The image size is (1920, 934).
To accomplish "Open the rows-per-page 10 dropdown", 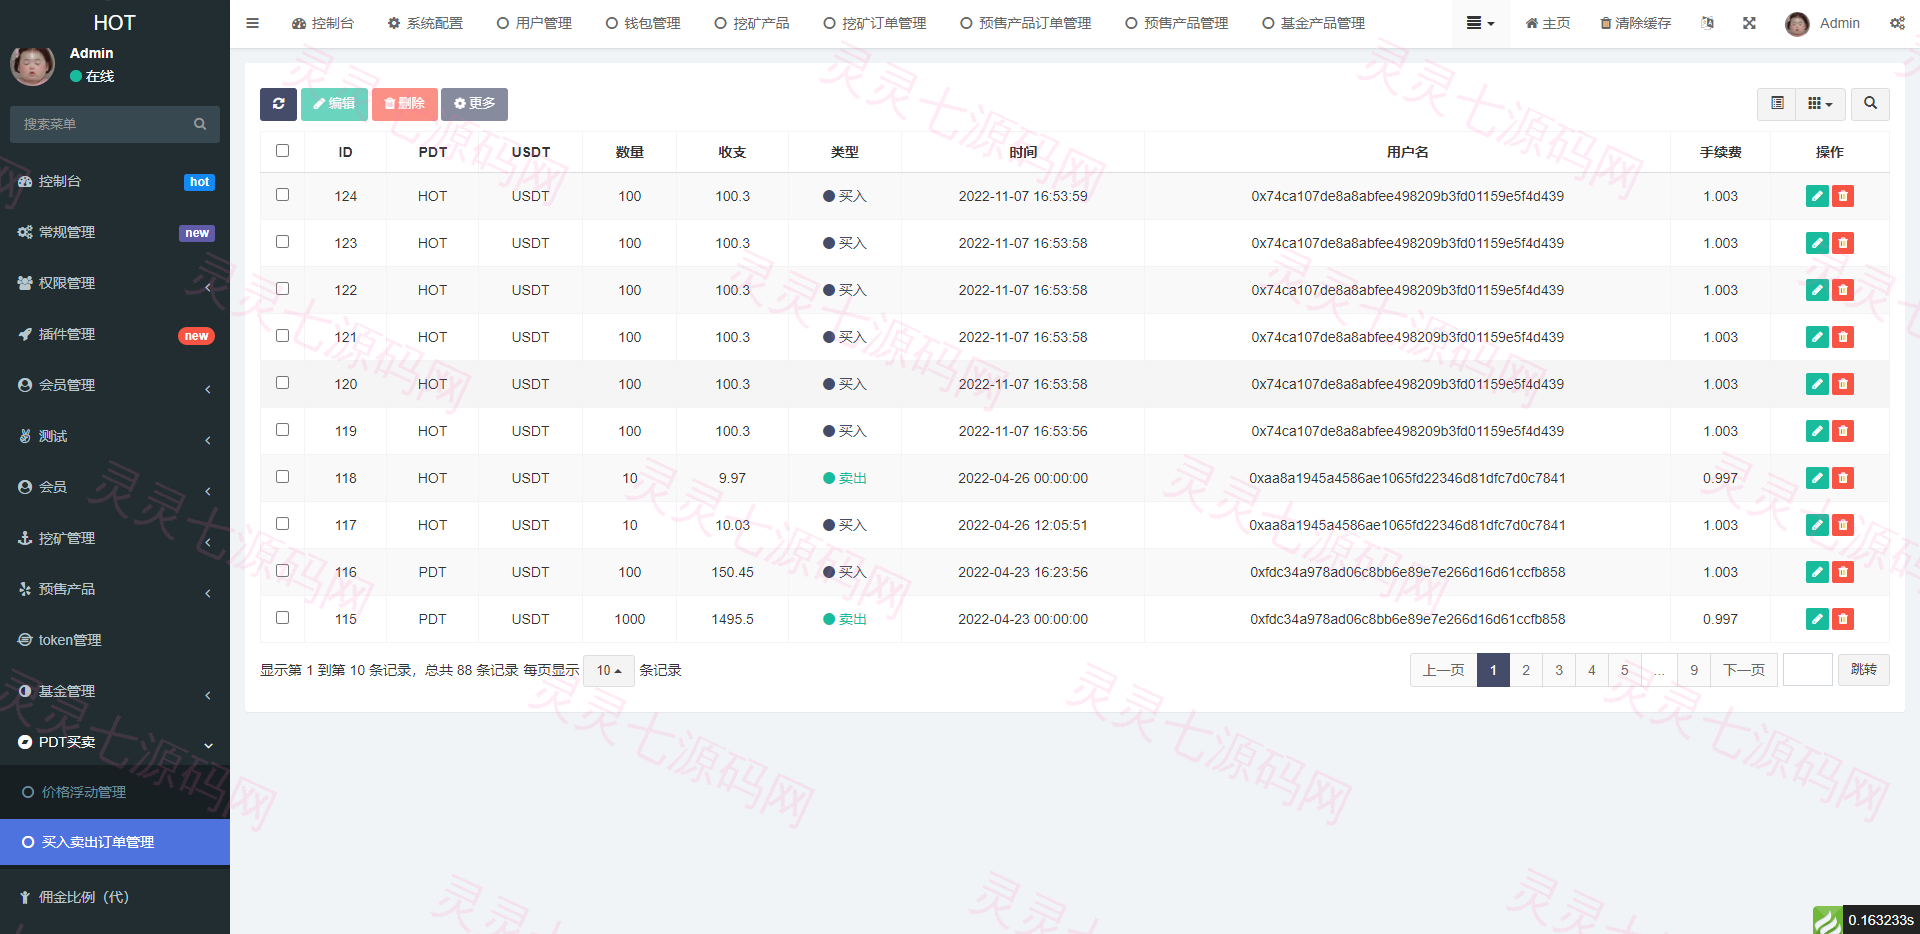I will click(609, 670).
